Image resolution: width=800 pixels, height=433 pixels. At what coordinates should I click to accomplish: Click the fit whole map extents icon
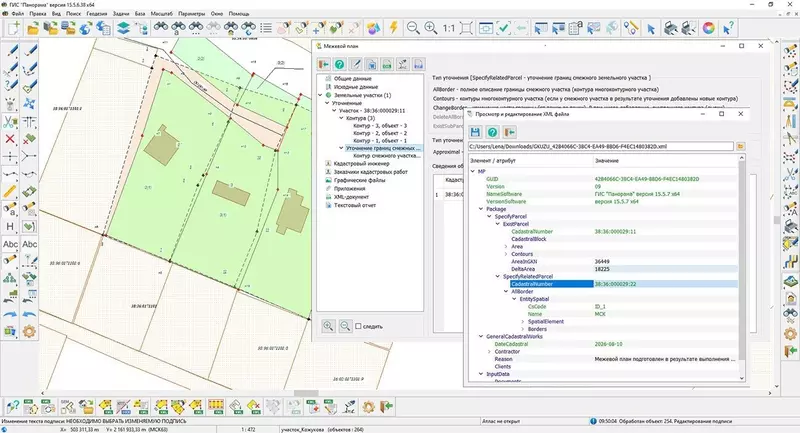pos(466,28)
